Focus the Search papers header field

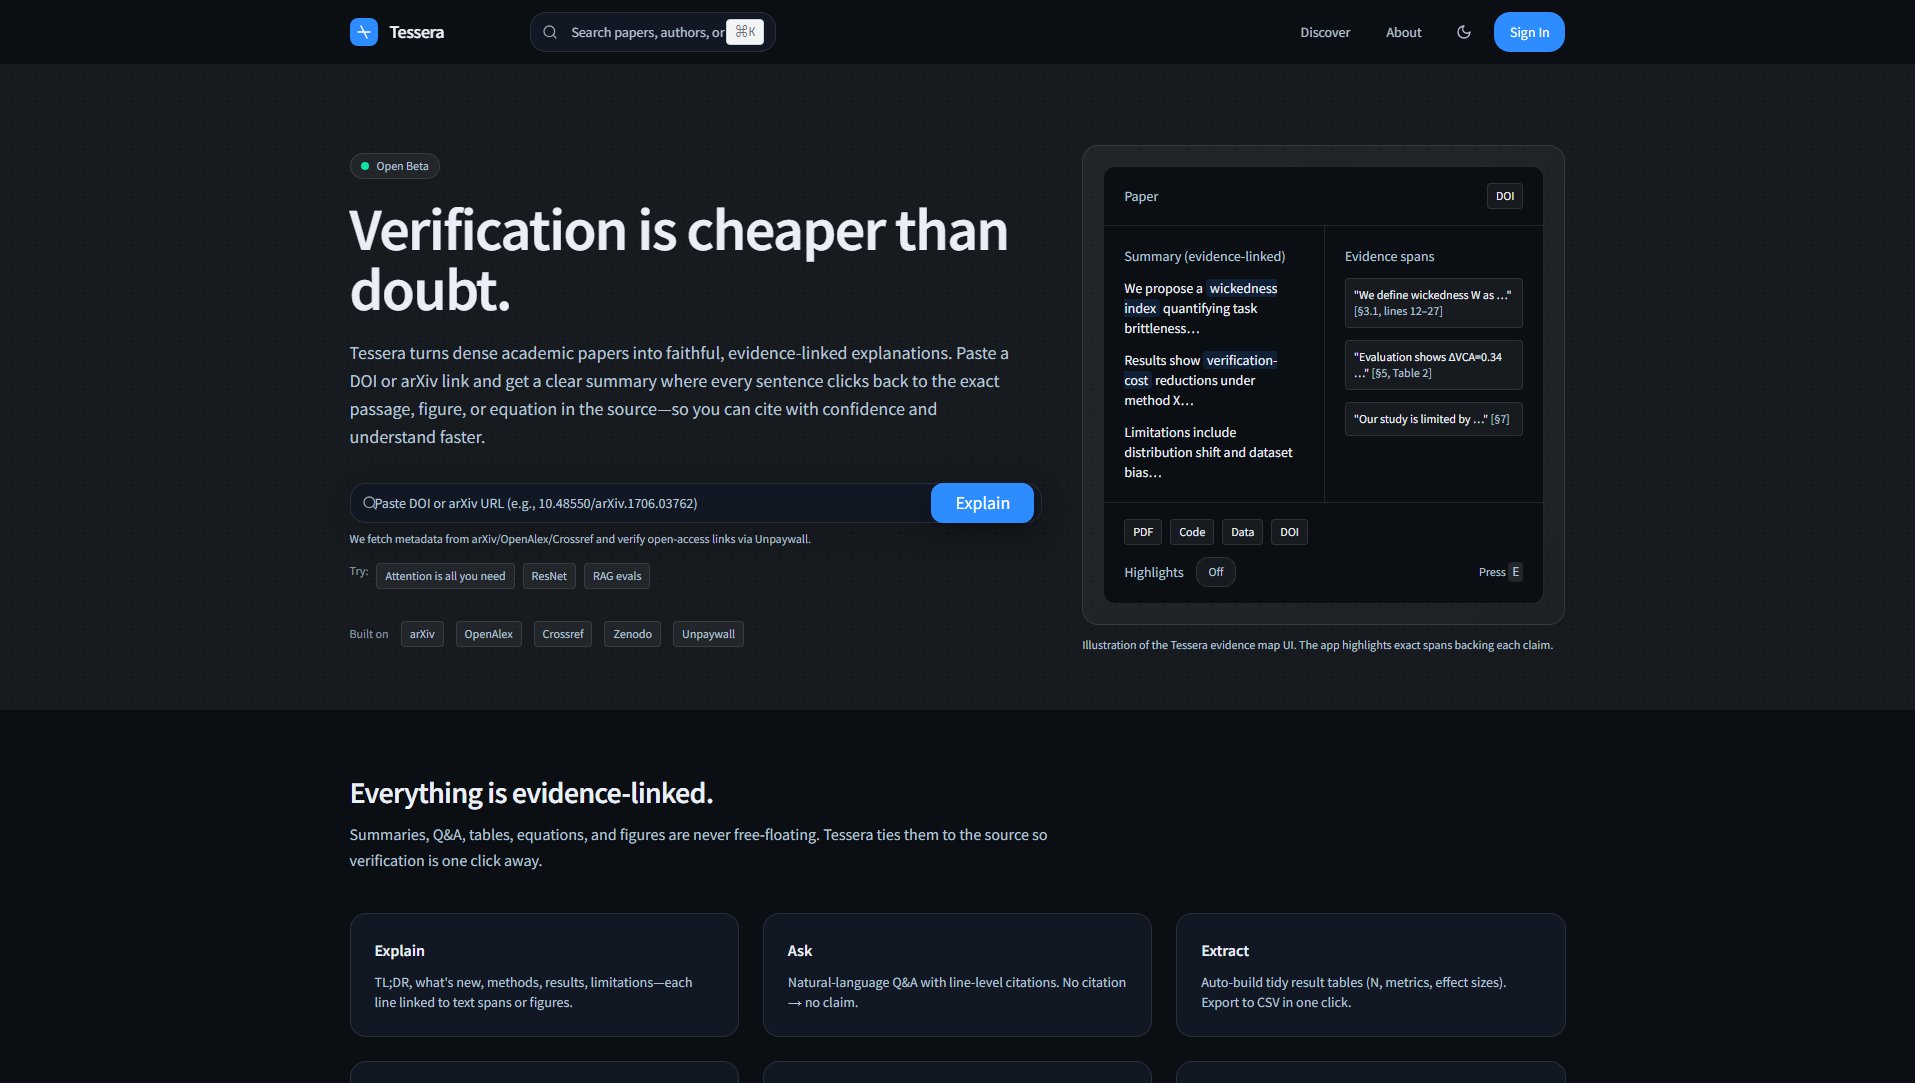click(x=652, y=32)
